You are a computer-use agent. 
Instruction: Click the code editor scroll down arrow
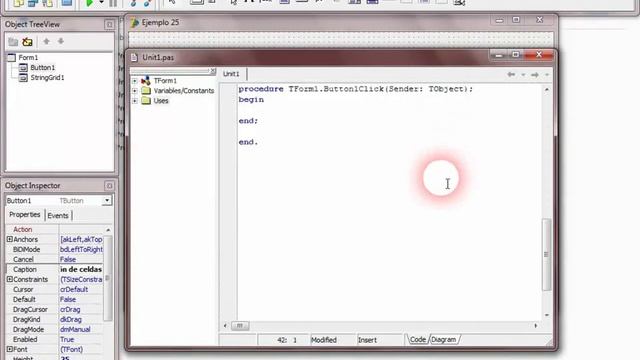[547, 315]
